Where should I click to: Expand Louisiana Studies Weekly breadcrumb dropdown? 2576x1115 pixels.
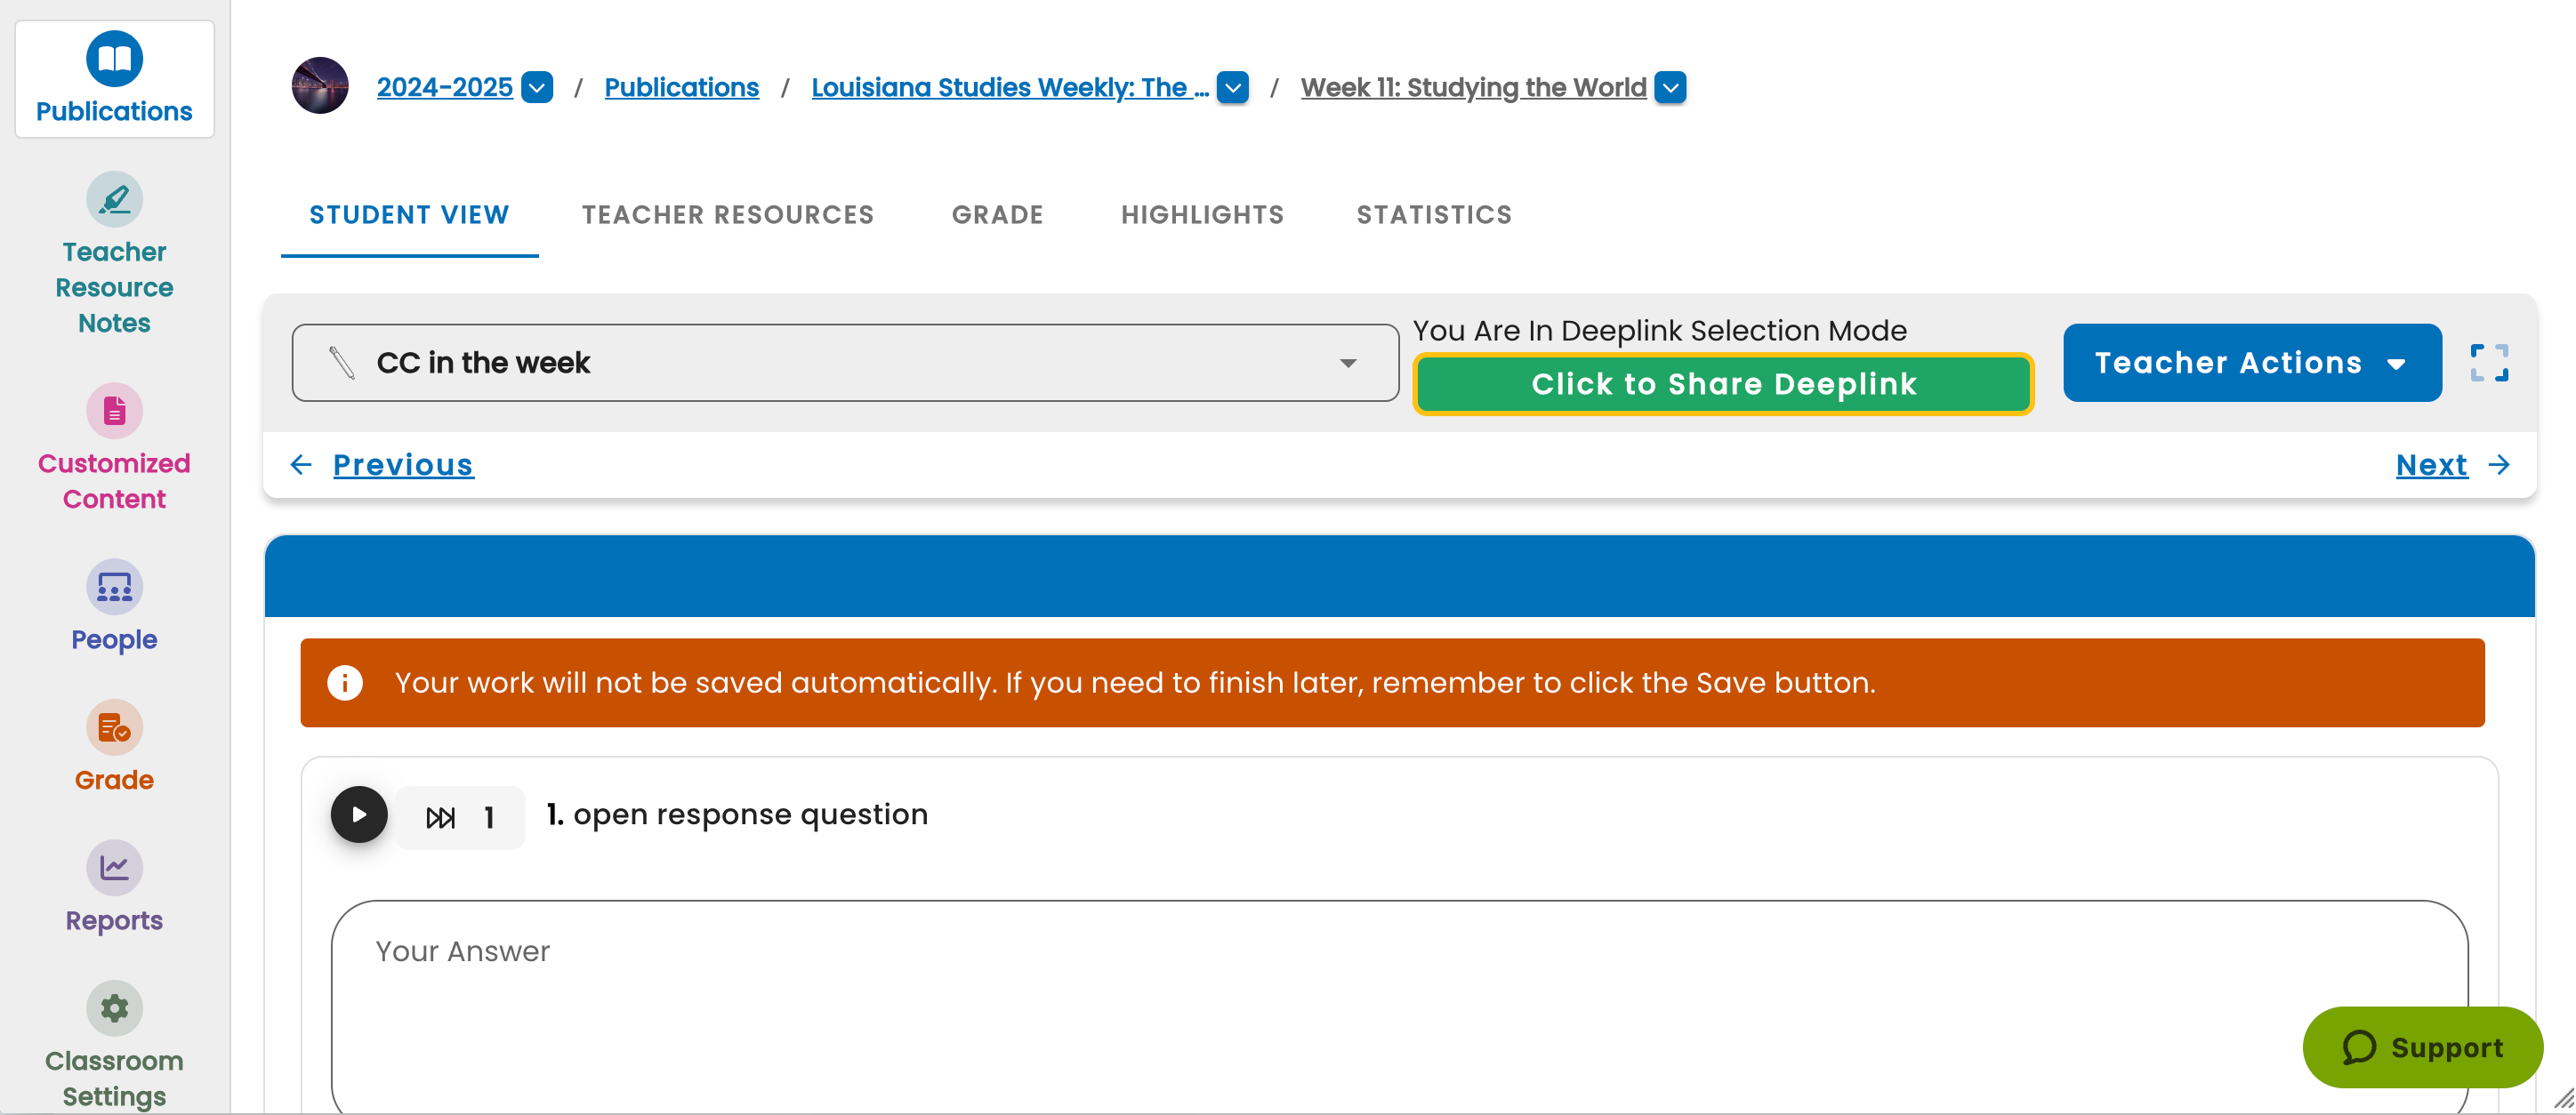tap(1232, 87)
